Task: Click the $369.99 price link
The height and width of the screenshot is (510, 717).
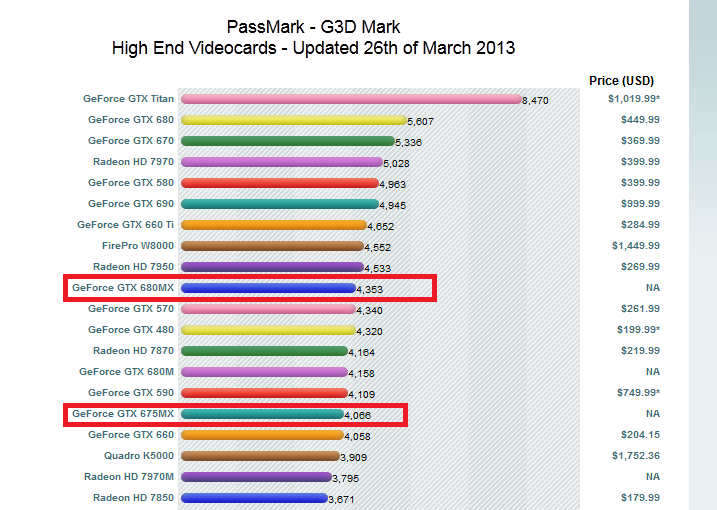Action: click(x=640, y=141)
